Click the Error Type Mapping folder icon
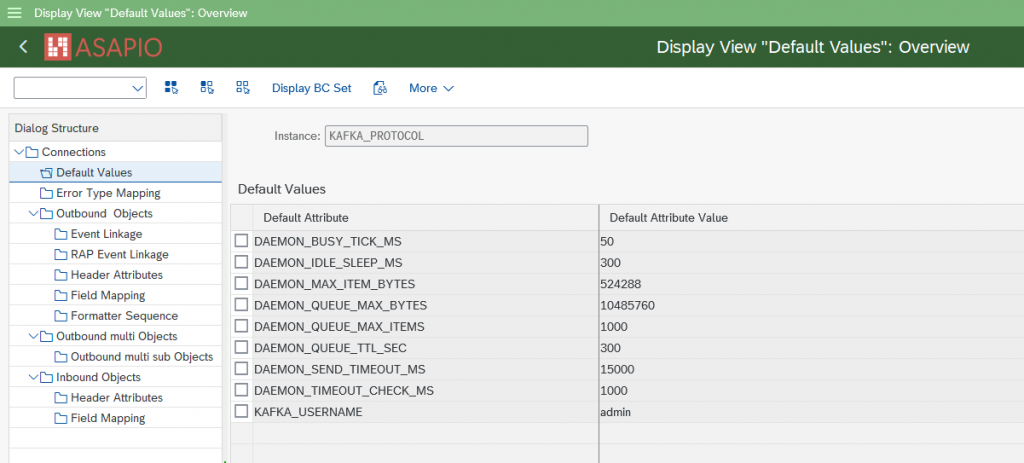The width and height of the screenshot is (1024, 463). 46,193
